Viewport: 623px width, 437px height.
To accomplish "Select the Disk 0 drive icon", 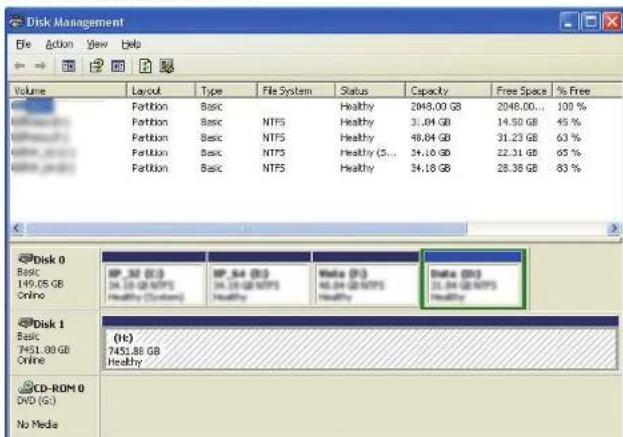I will [x=25, y=259].
